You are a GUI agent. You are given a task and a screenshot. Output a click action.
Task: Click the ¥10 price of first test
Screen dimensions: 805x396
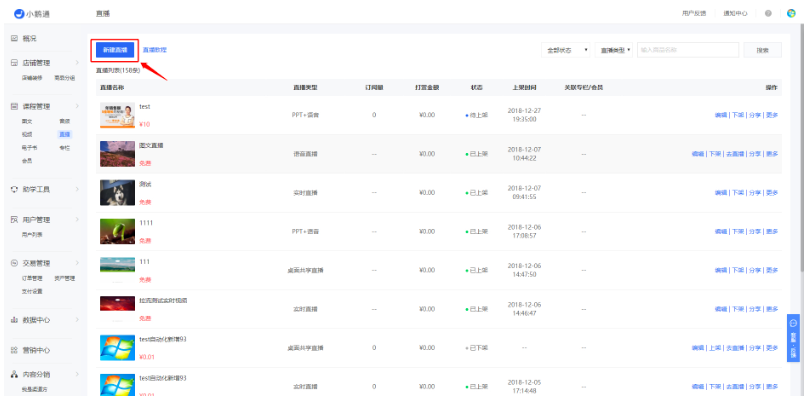pos(144,124)
